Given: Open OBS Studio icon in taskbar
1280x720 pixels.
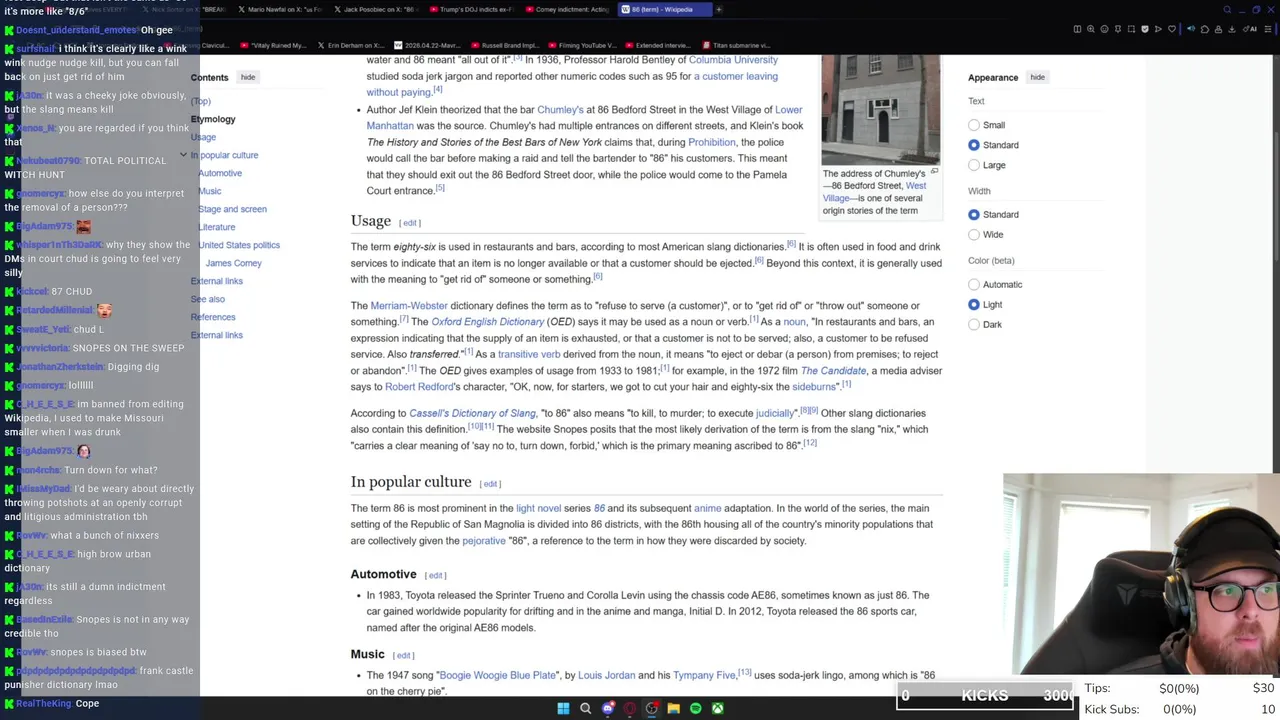Looking at the screenshot, I should 651,708.
